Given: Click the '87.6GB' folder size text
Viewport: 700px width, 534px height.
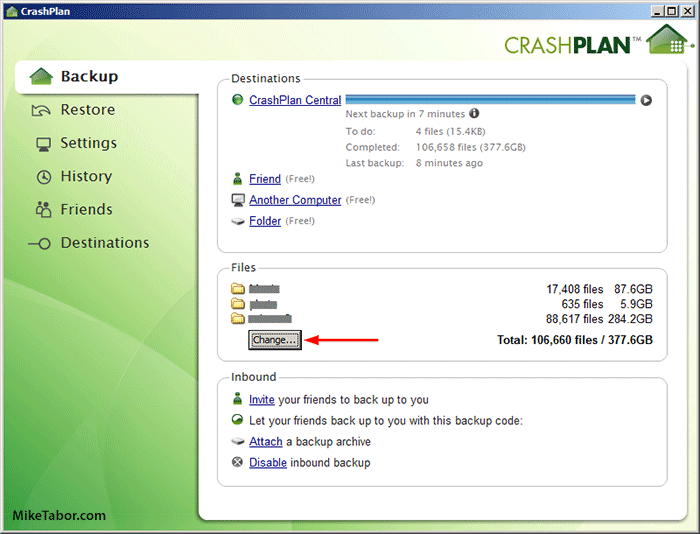Looking at the screenshot, I should pyautogui.click(x=633, y=289).
